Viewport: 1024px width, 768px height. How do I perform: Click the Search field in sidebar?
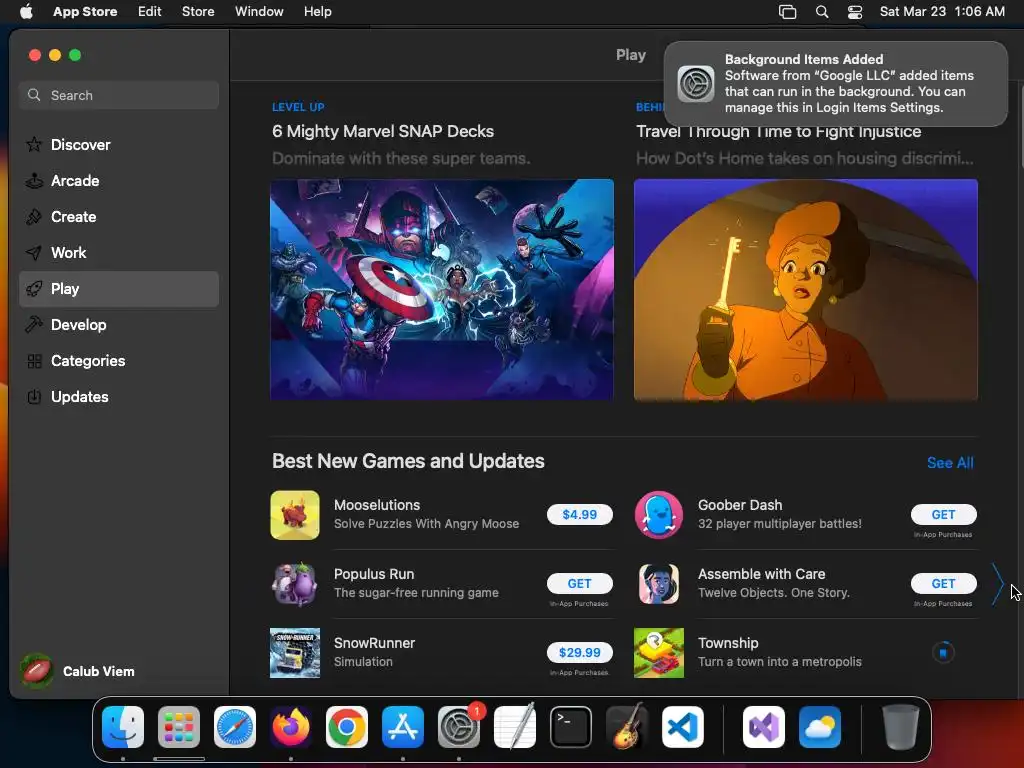119,95
